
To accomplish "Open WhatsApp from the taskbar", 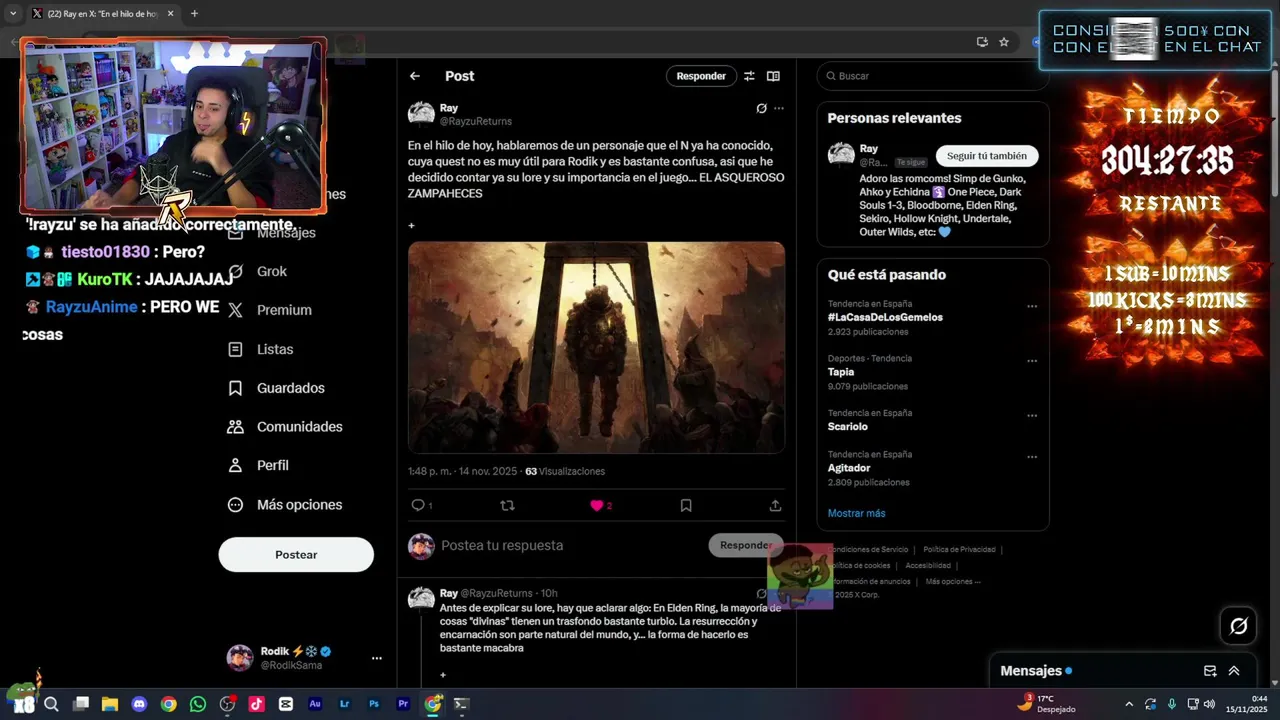I will pyautogui.click(x=198, y=704).
